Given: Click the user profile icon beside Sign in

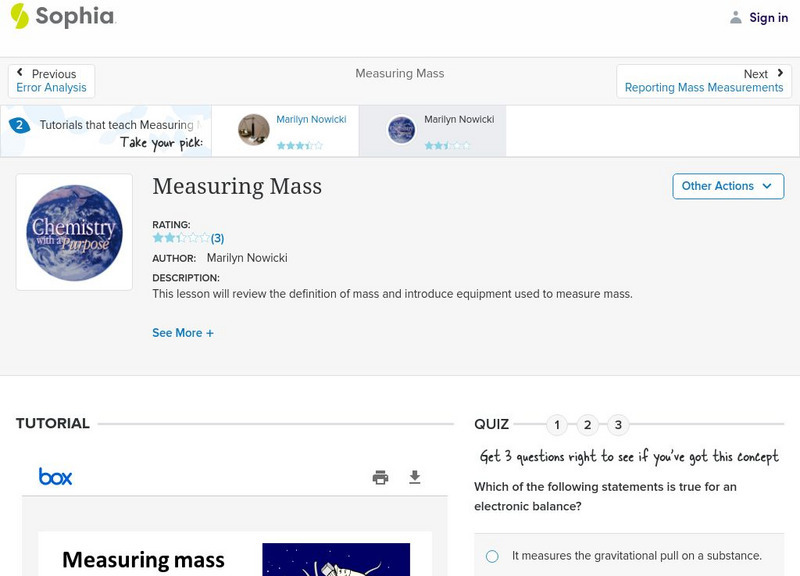Looking at the screenshot, I should click(x=736, y=18).
